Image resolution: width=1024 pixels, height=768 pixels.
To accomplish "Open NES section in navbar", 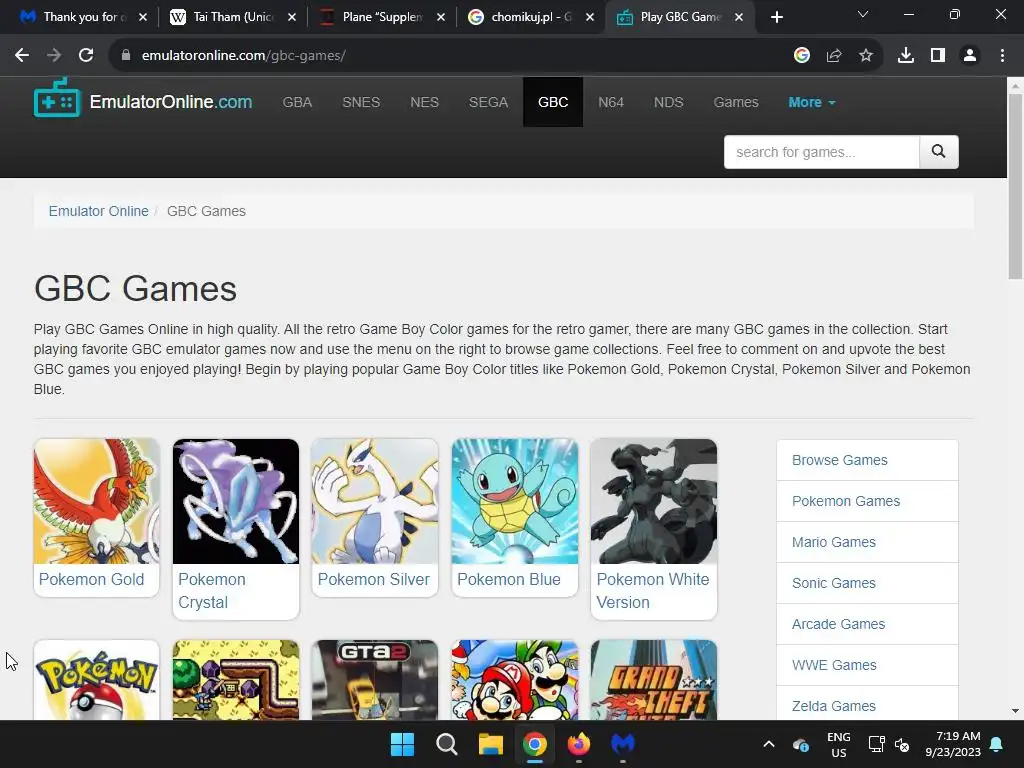I will pos(424,103).
